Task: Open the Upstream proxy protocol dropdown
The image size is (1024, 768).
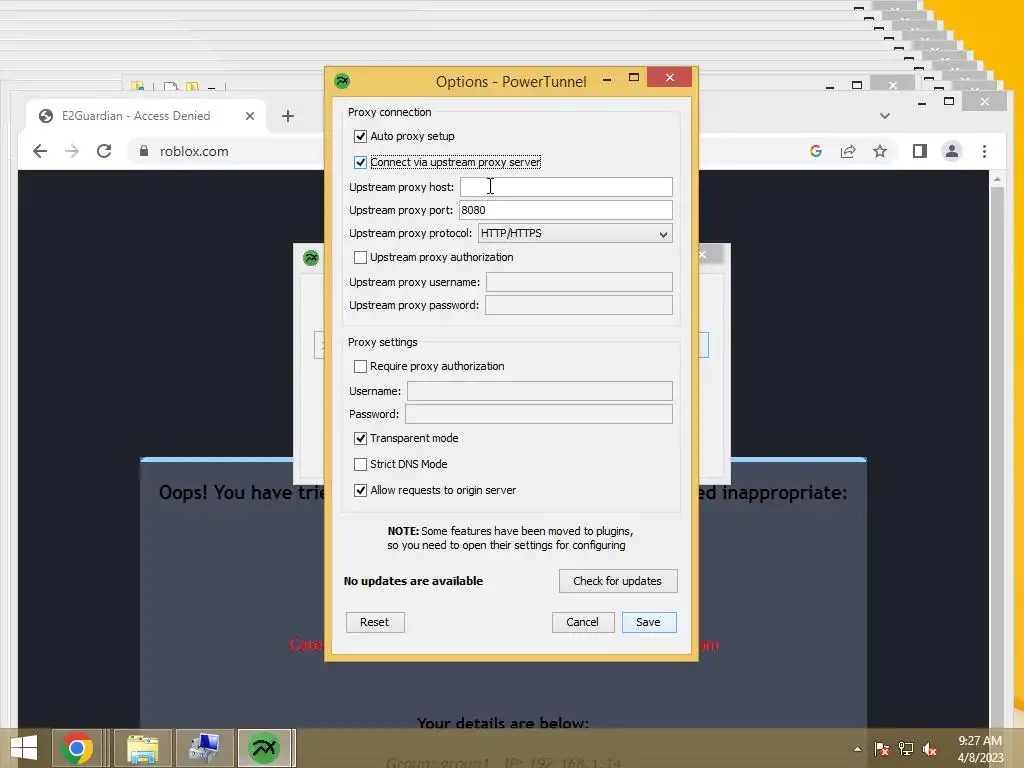Action: (x=575, y=233)
